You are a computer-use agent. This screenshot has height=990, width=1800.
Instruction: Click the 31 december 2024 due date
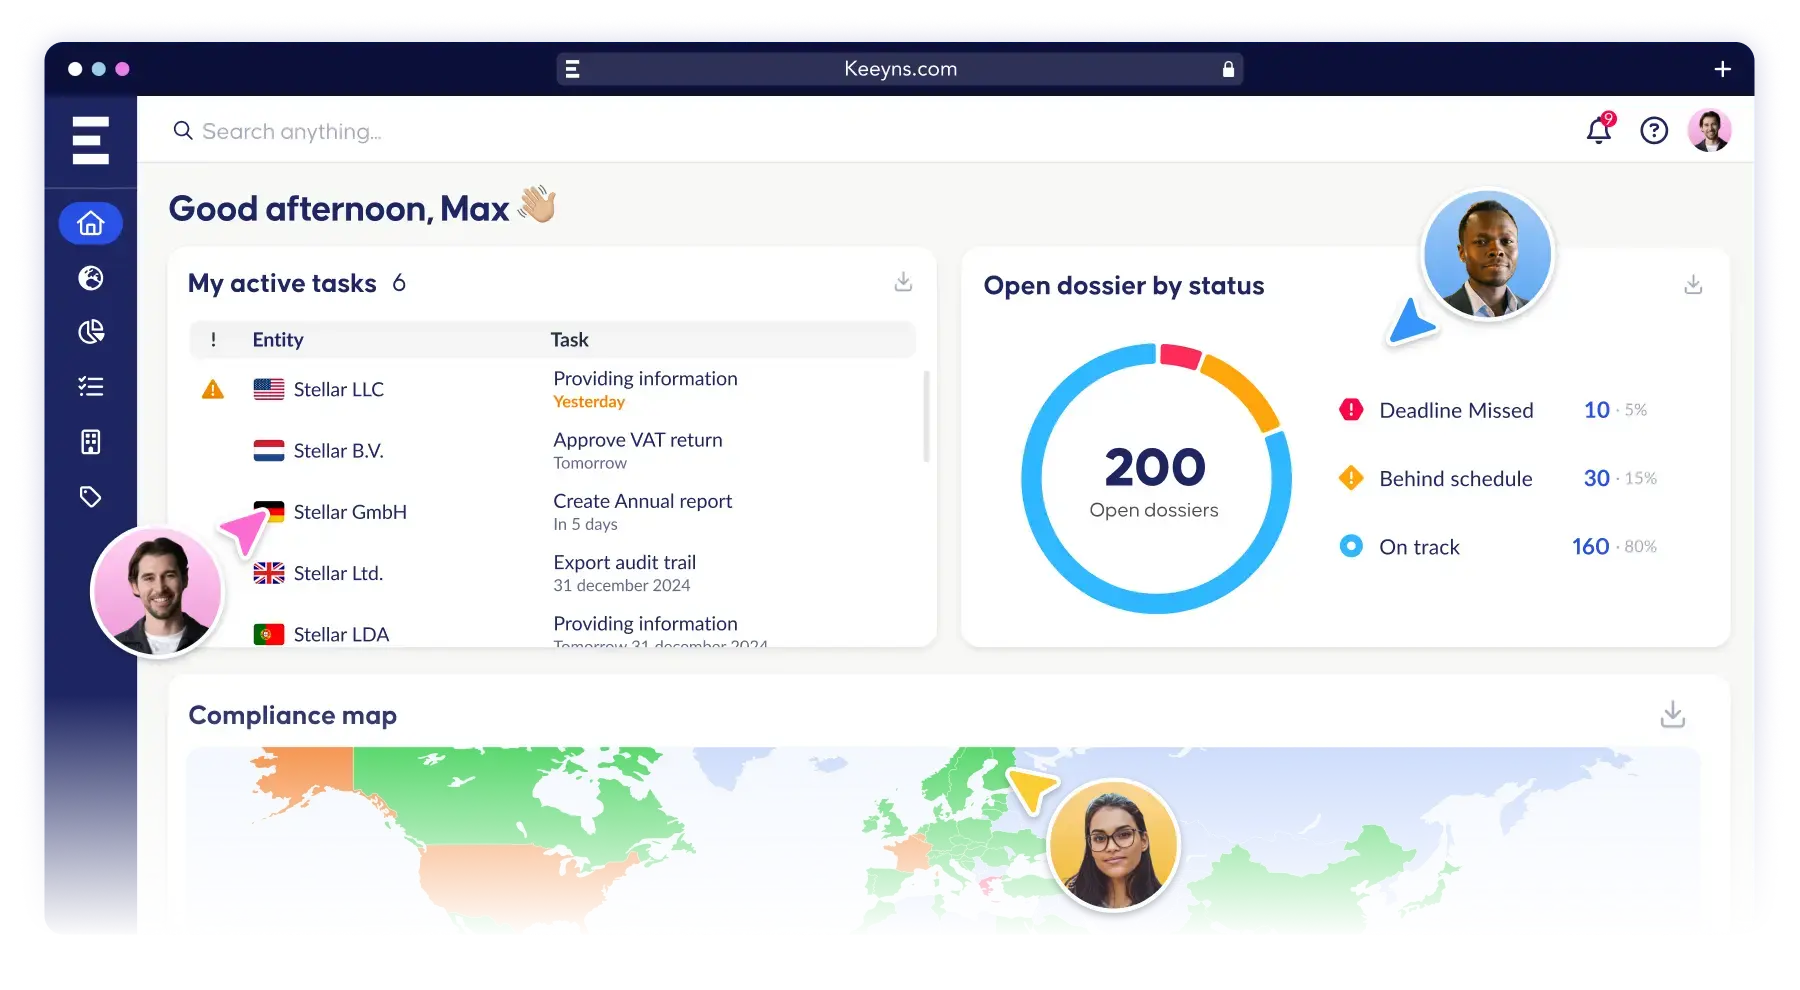point(621,585)
